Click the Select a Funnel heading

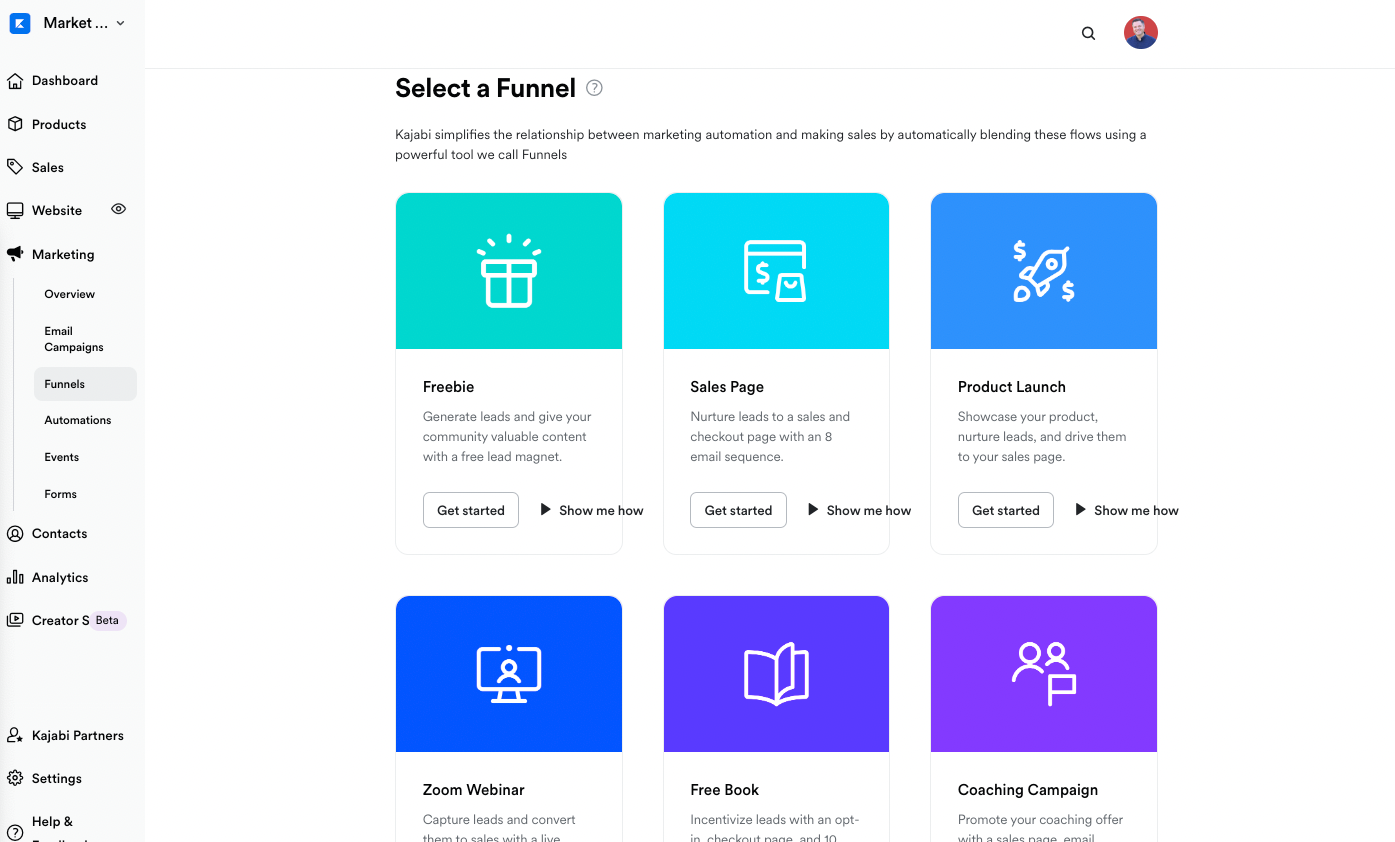(486, 88)
